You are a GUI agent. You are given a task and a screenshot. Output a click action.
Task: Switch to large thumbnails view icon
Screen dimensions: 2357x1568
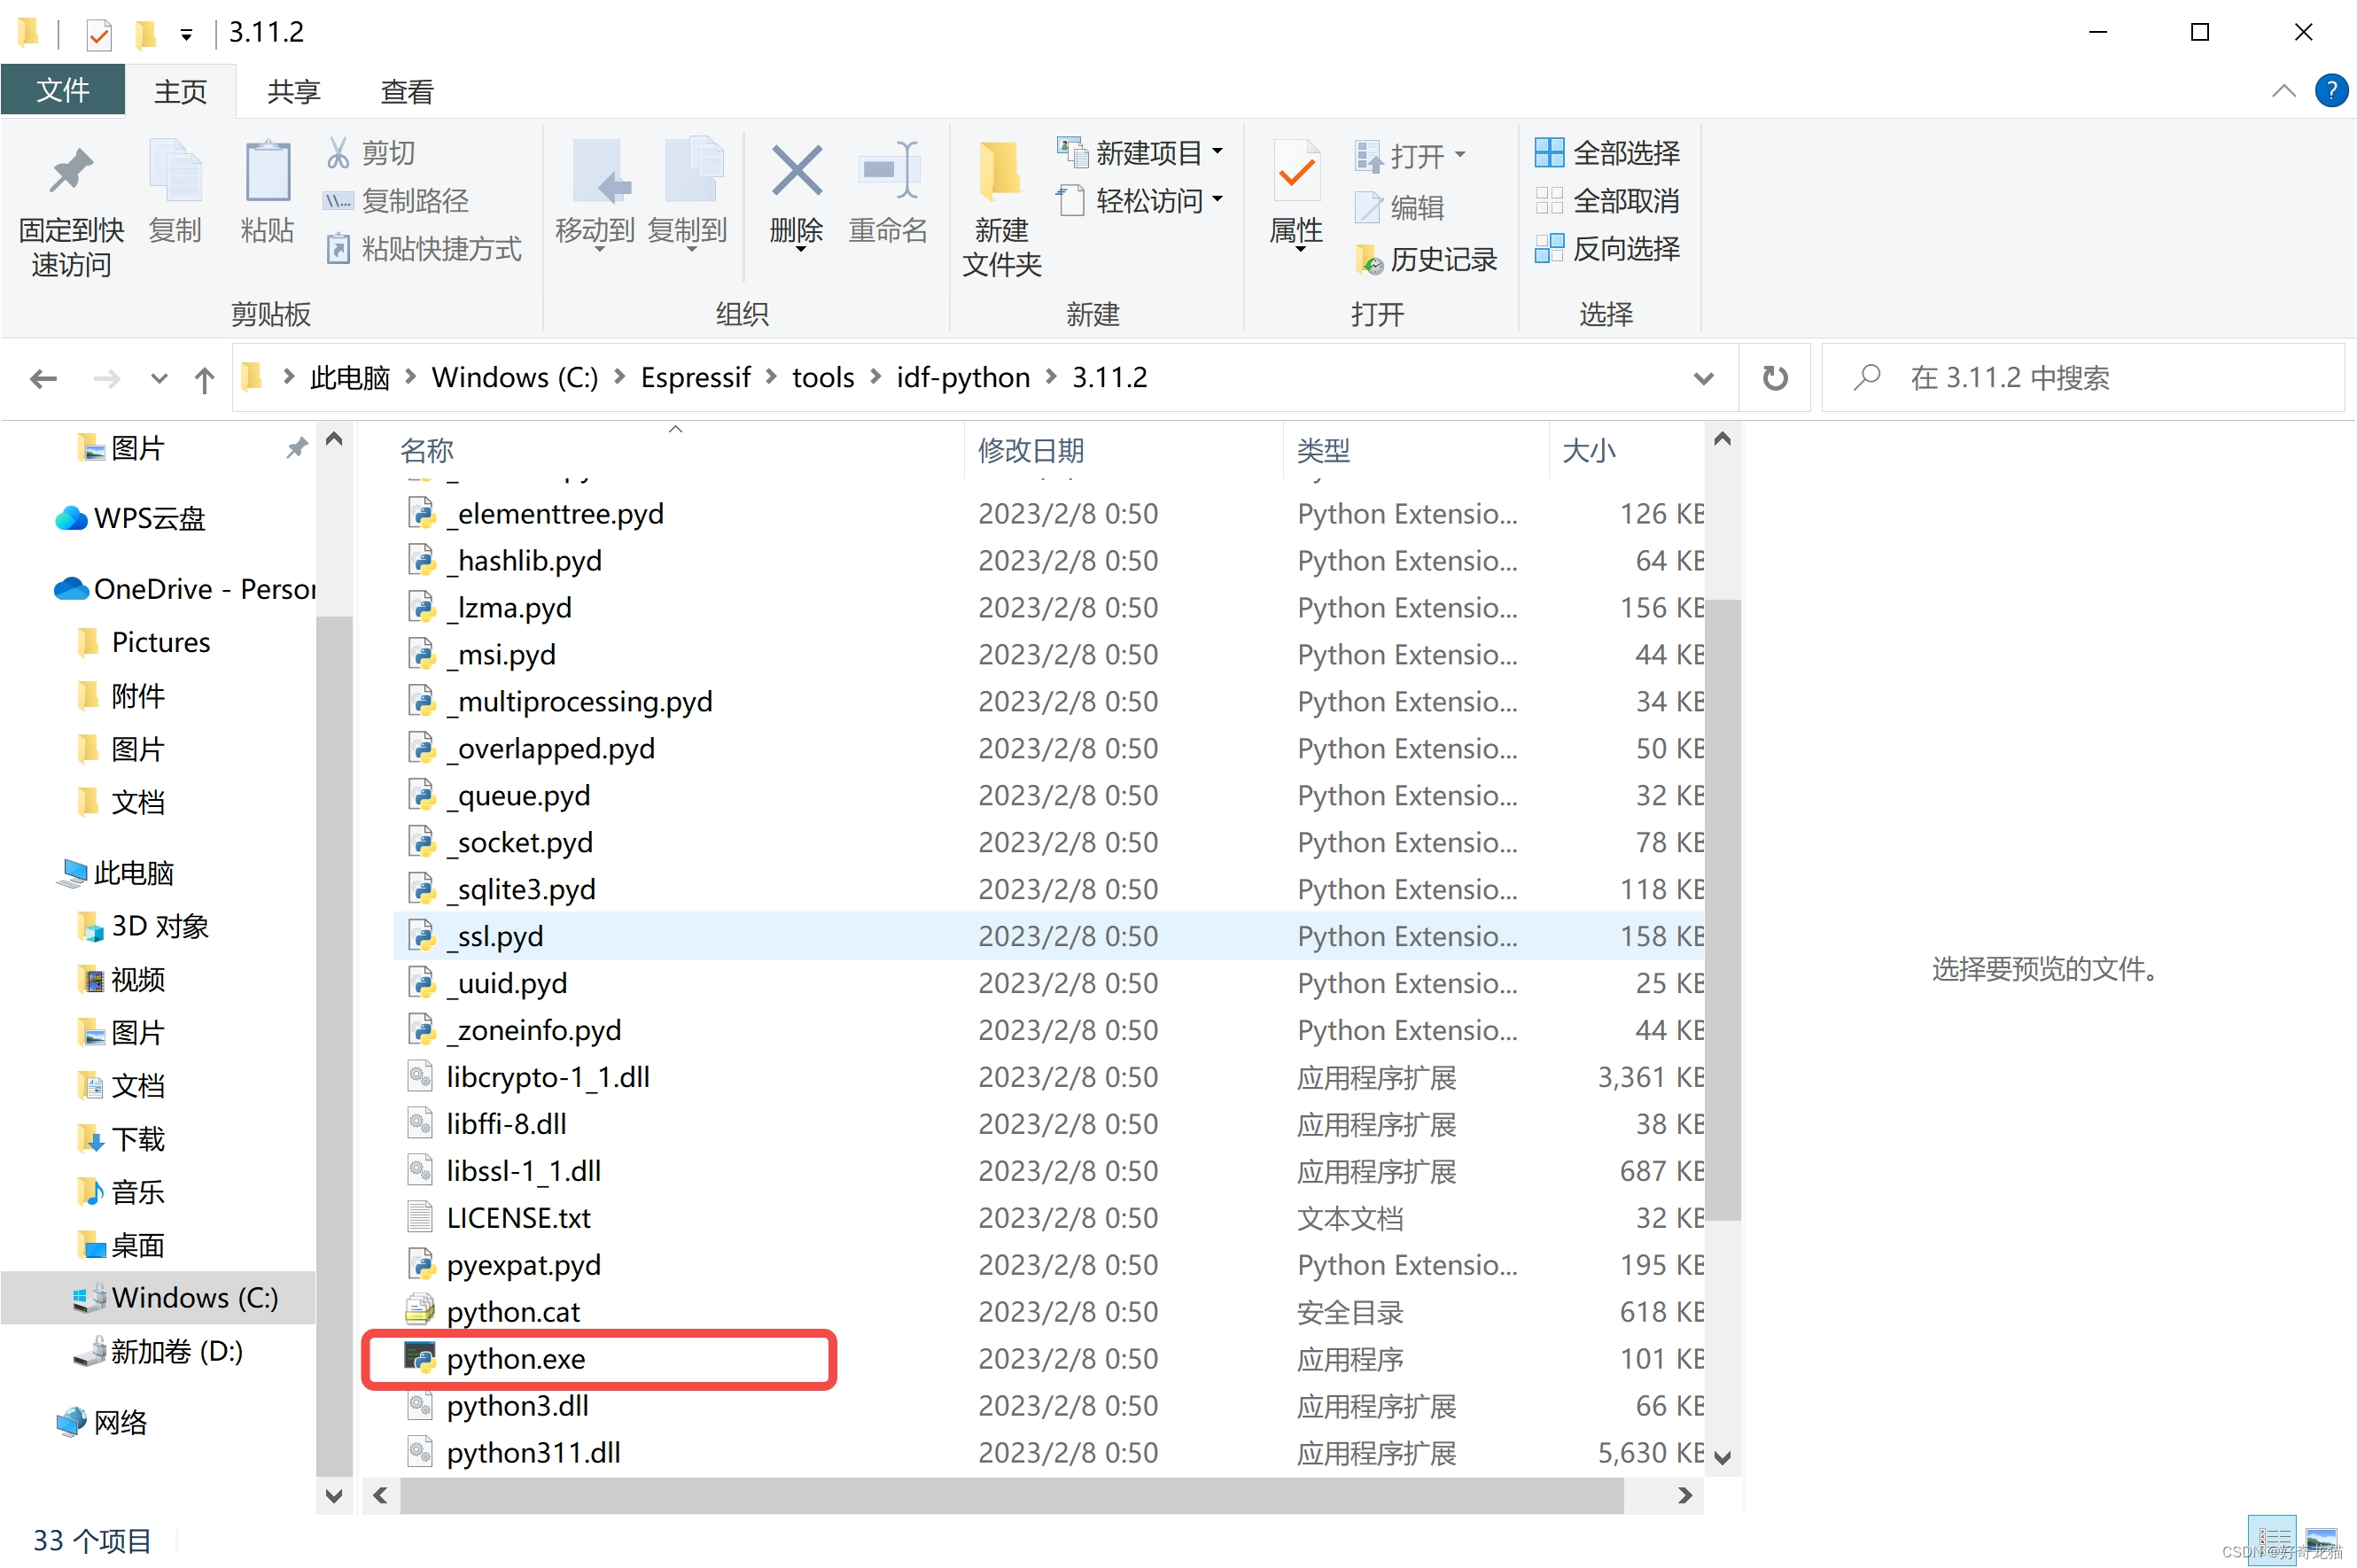(x=2322, y=1538)
